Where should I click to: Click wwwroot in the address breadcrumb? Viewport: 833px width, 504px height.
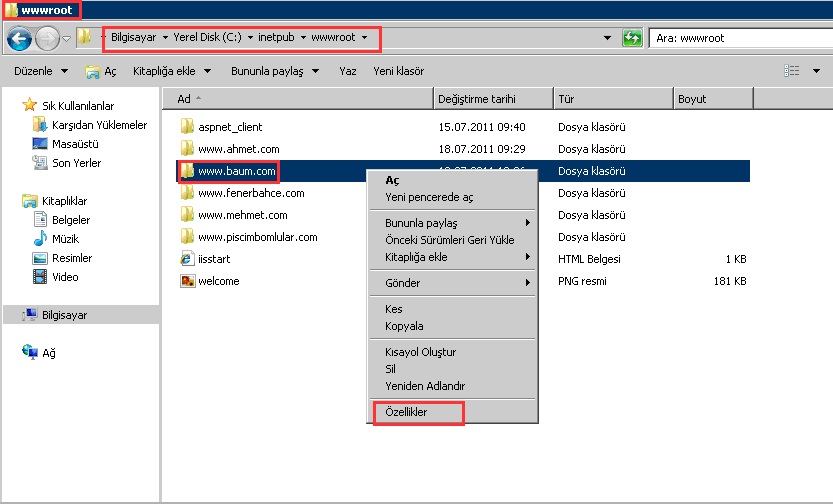(x=333, y=37)
